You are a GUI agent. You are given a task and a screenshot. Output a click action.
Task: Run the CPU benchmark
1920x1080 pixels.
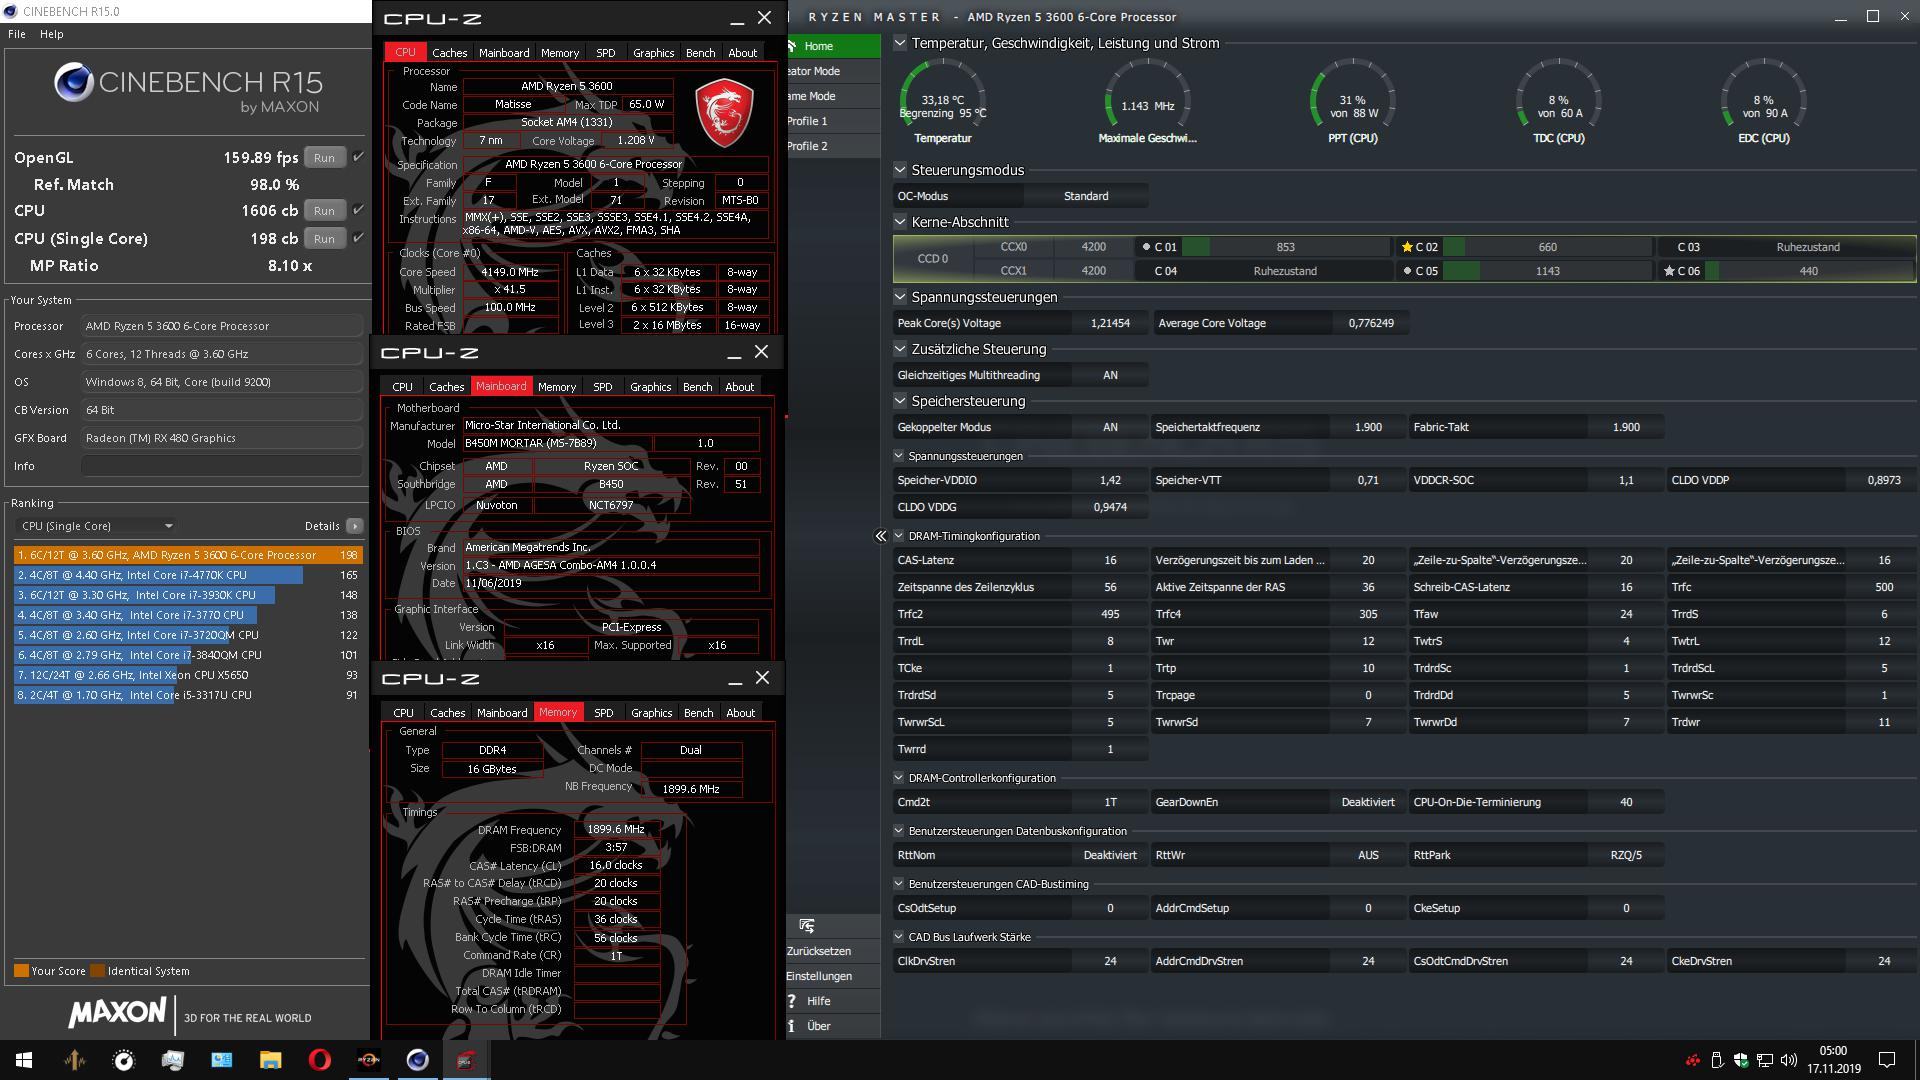point(324,211)
